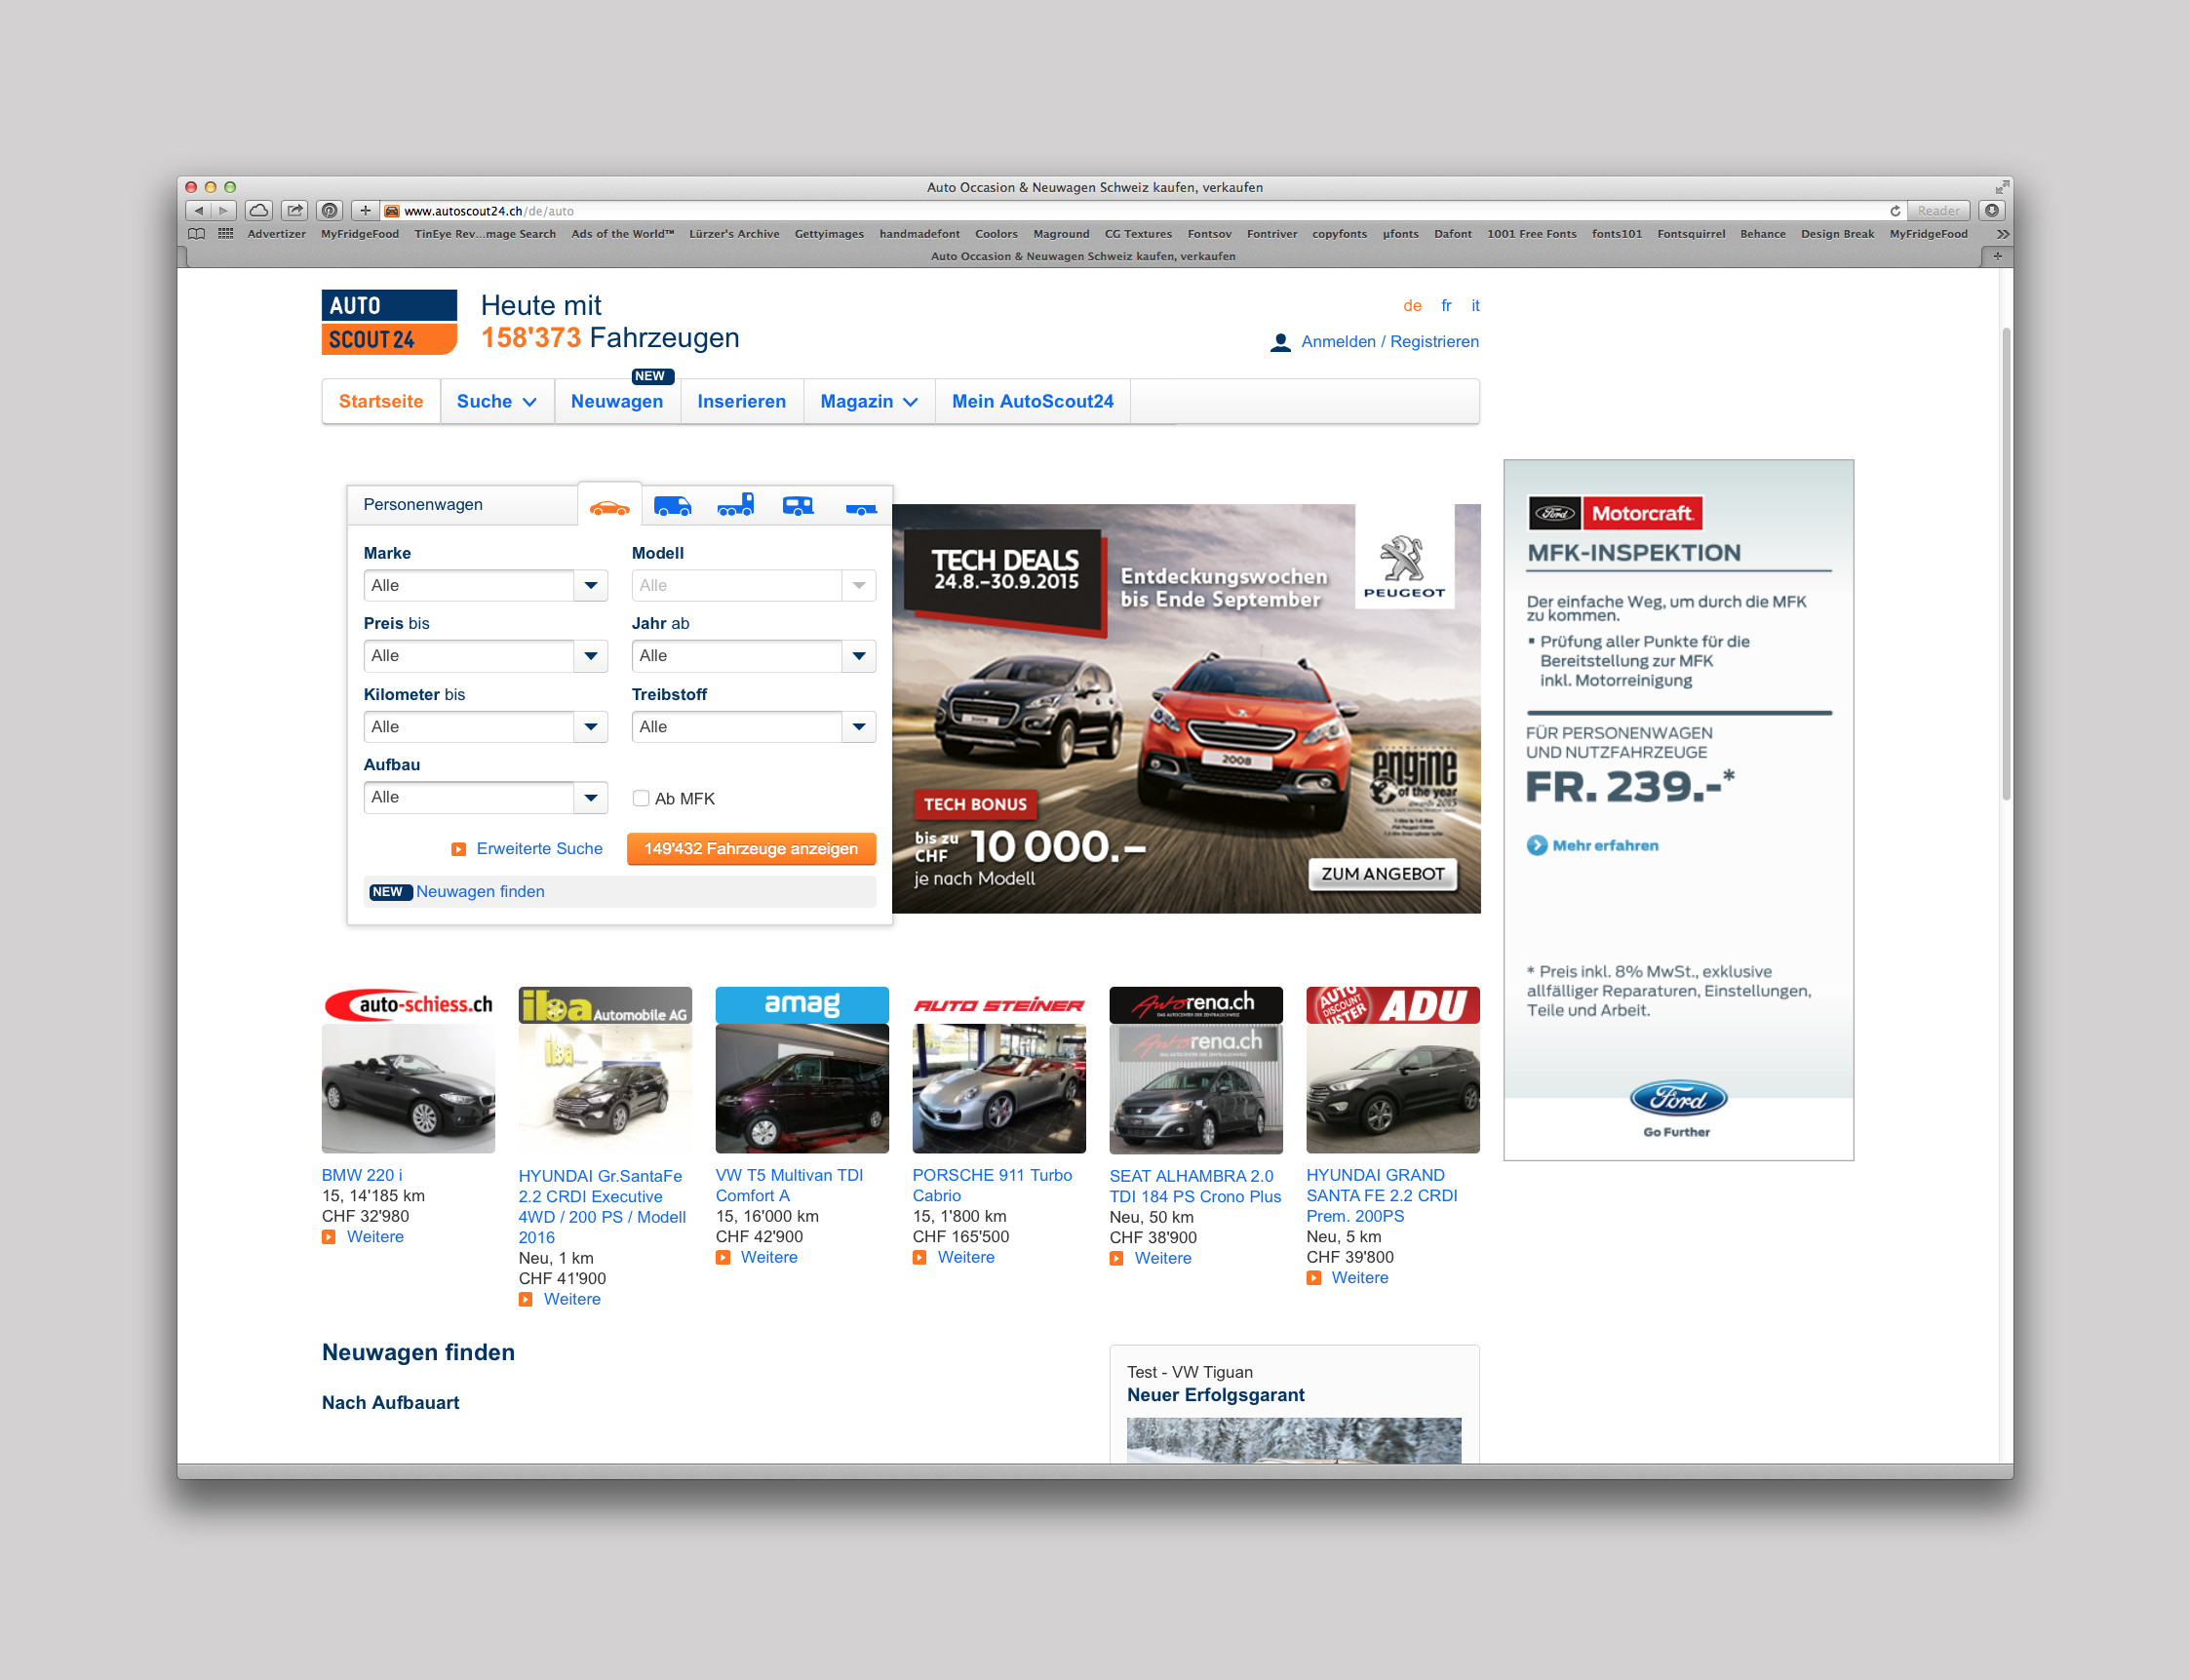Open the Dafont bookmark
Screen dimensions: 2189x1680
coord(1452,234)
